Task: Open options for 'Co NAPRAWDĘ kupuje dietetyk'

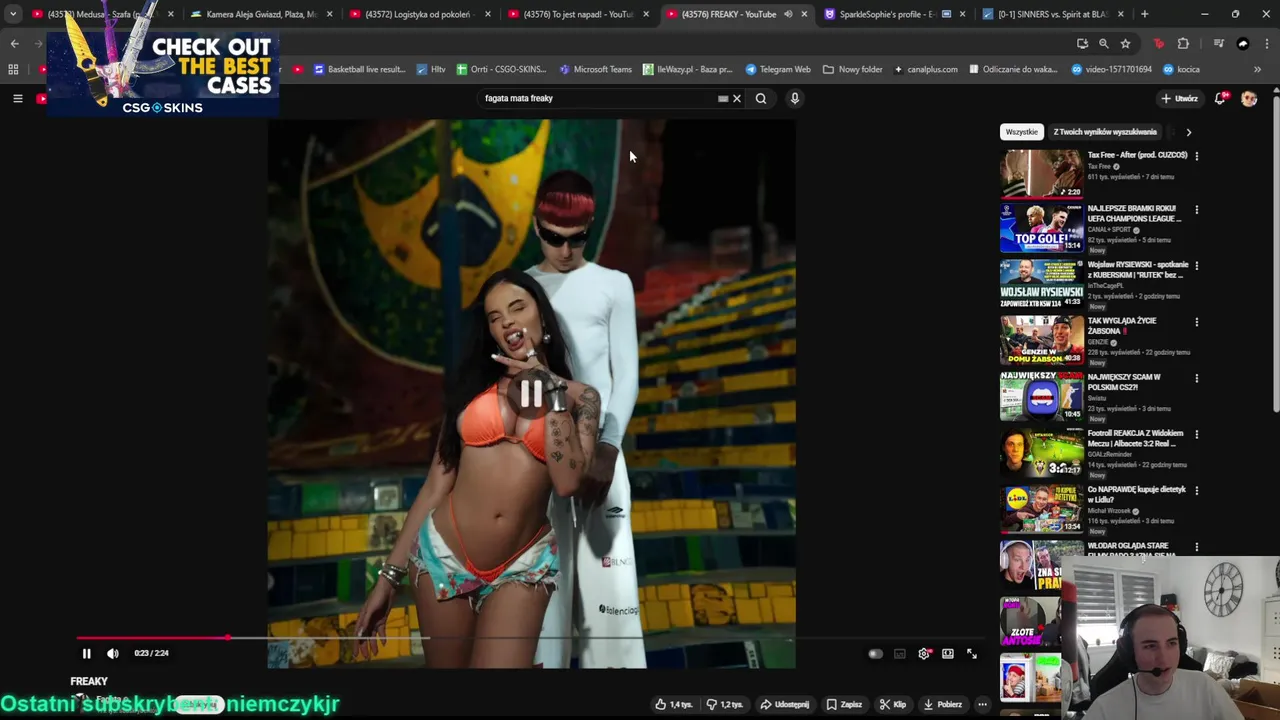Action: point(1196,490)
